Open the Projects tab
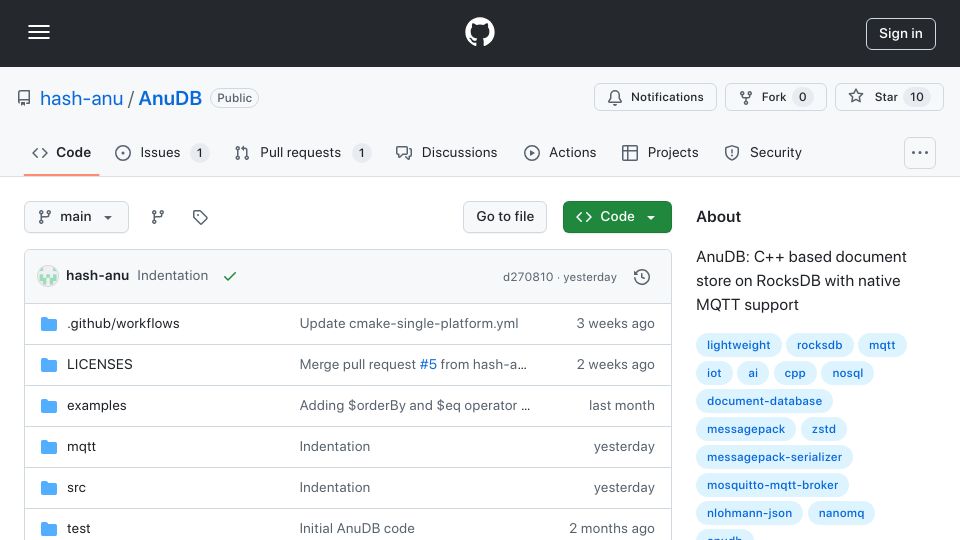 click(659, 152)
